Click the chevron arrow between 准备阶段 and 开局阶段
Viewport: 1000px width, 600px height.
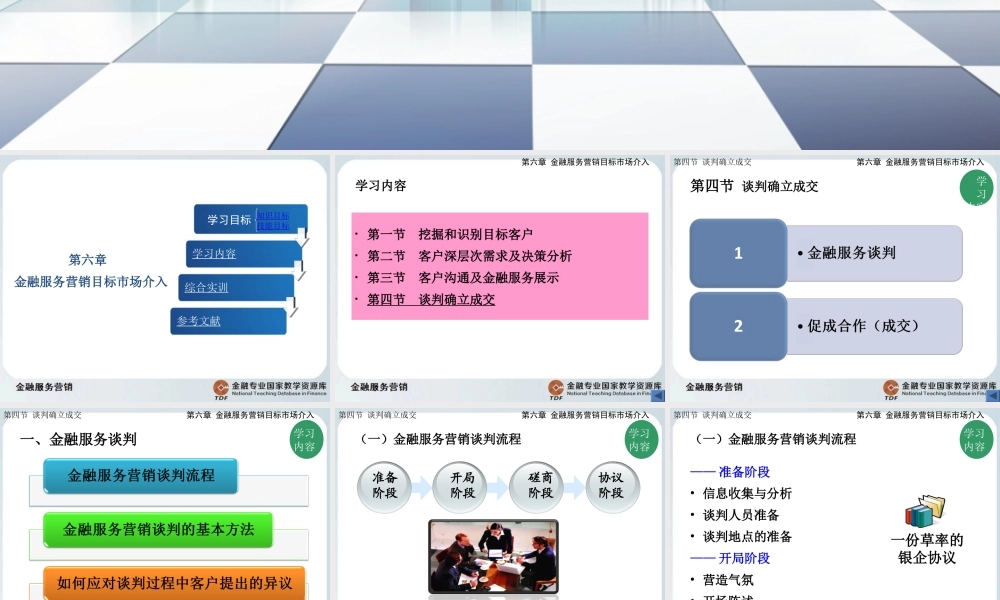(x=420, y=488)
